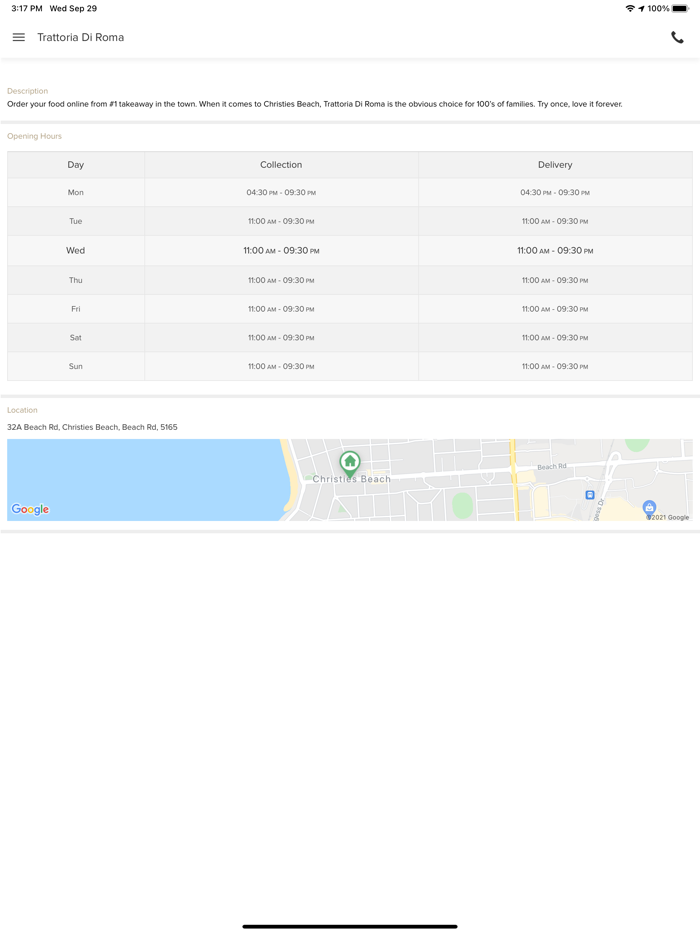Click Wednesday collection hours cell
Screen dimensions: 700x934
click(281, 251)
